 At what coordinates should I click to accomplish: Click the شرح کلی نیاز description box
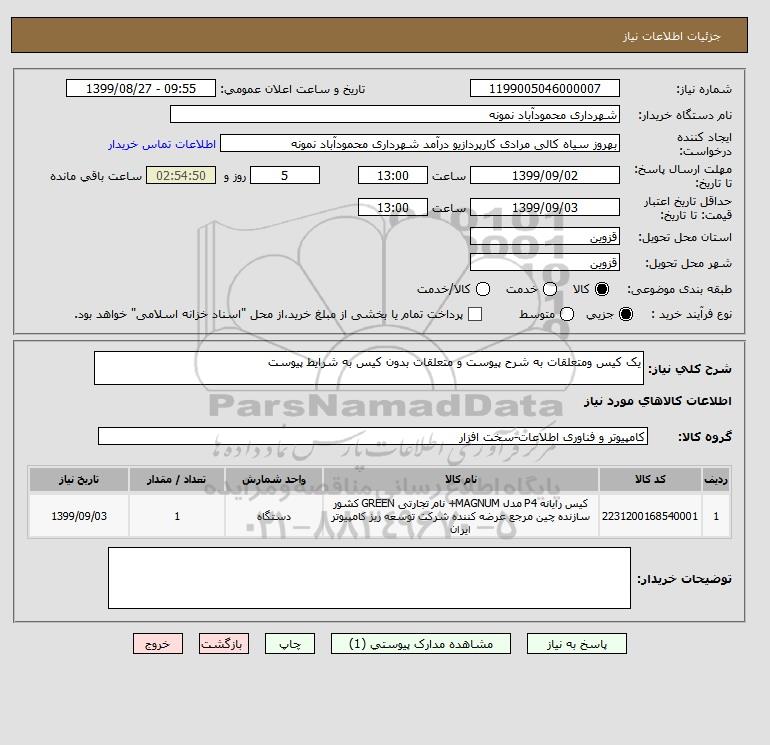[369, 368]
